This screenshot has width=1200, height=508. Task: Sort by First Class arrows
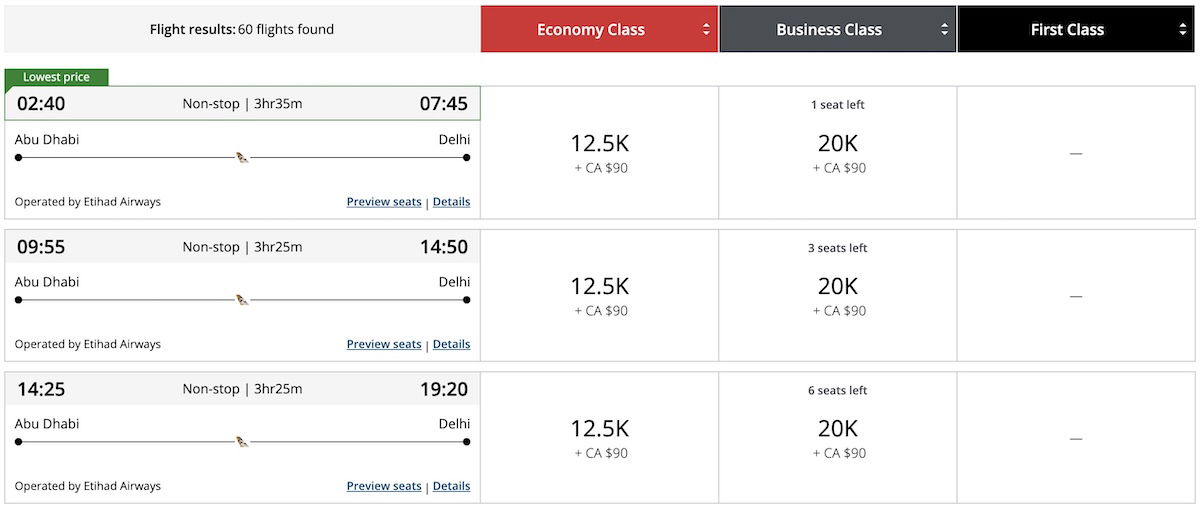coord(1183,30)
